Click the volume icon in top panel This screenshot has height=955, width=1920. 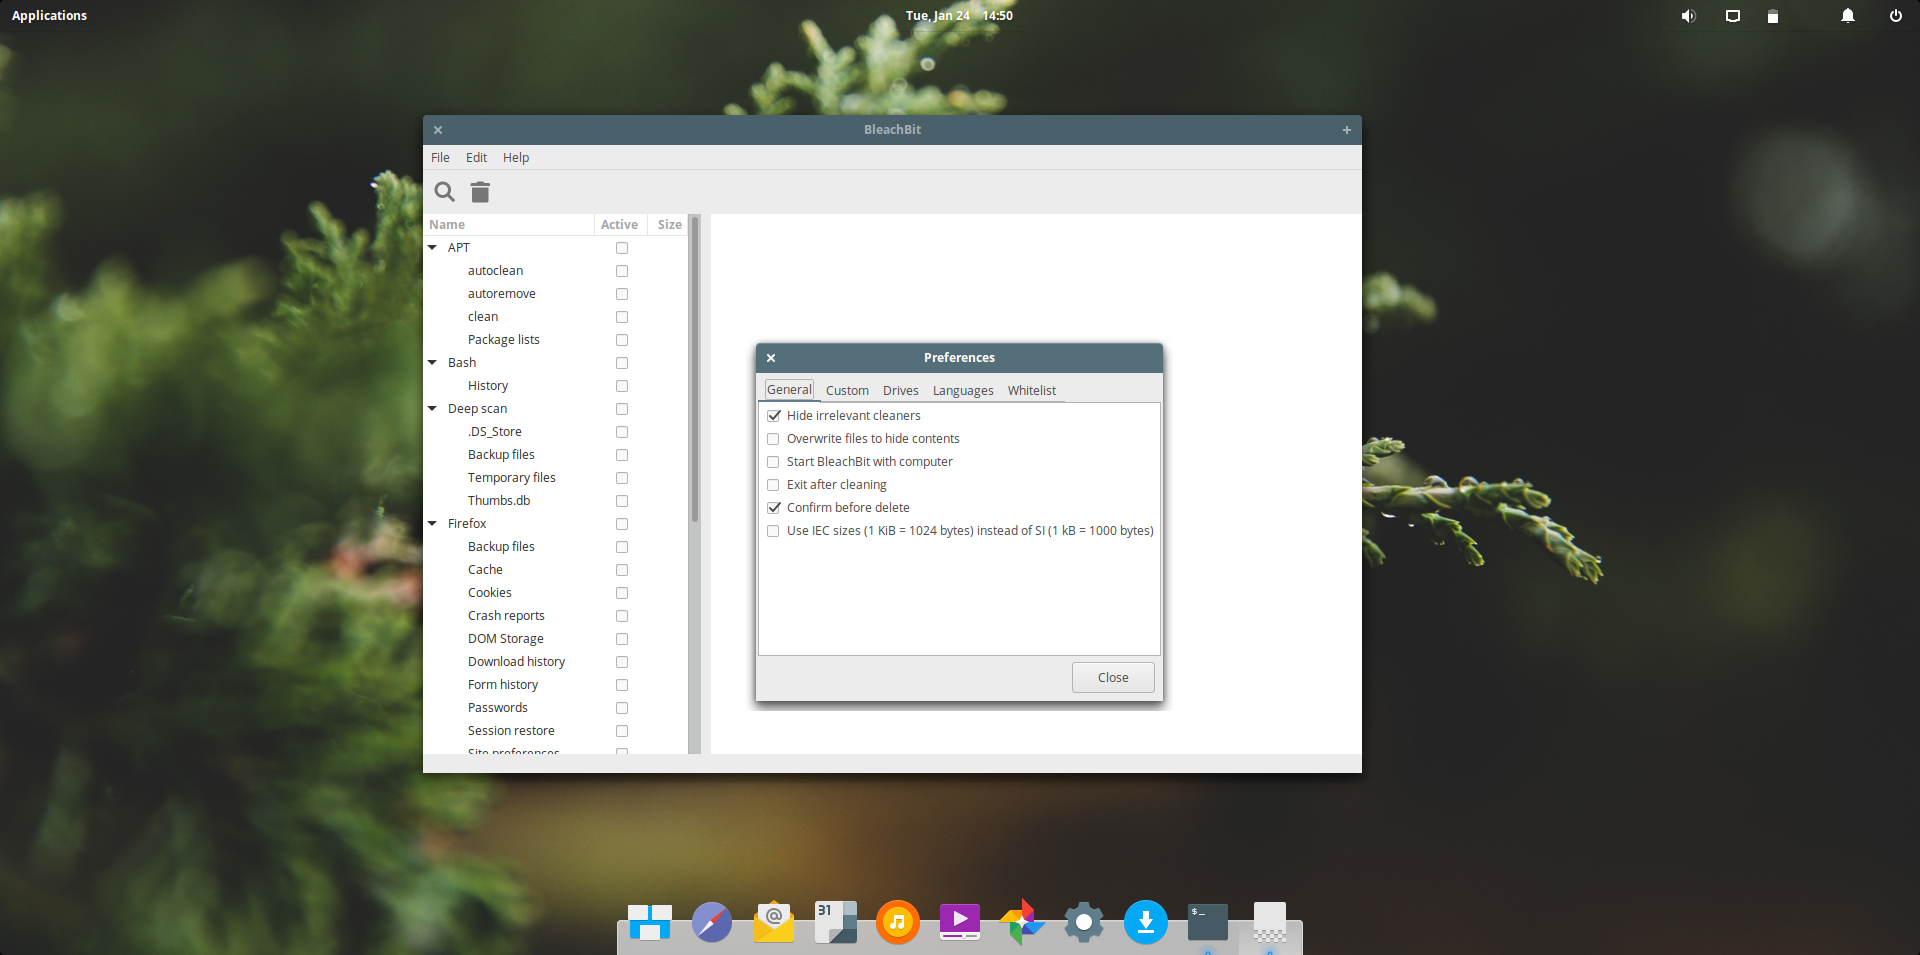point(1689,16)
